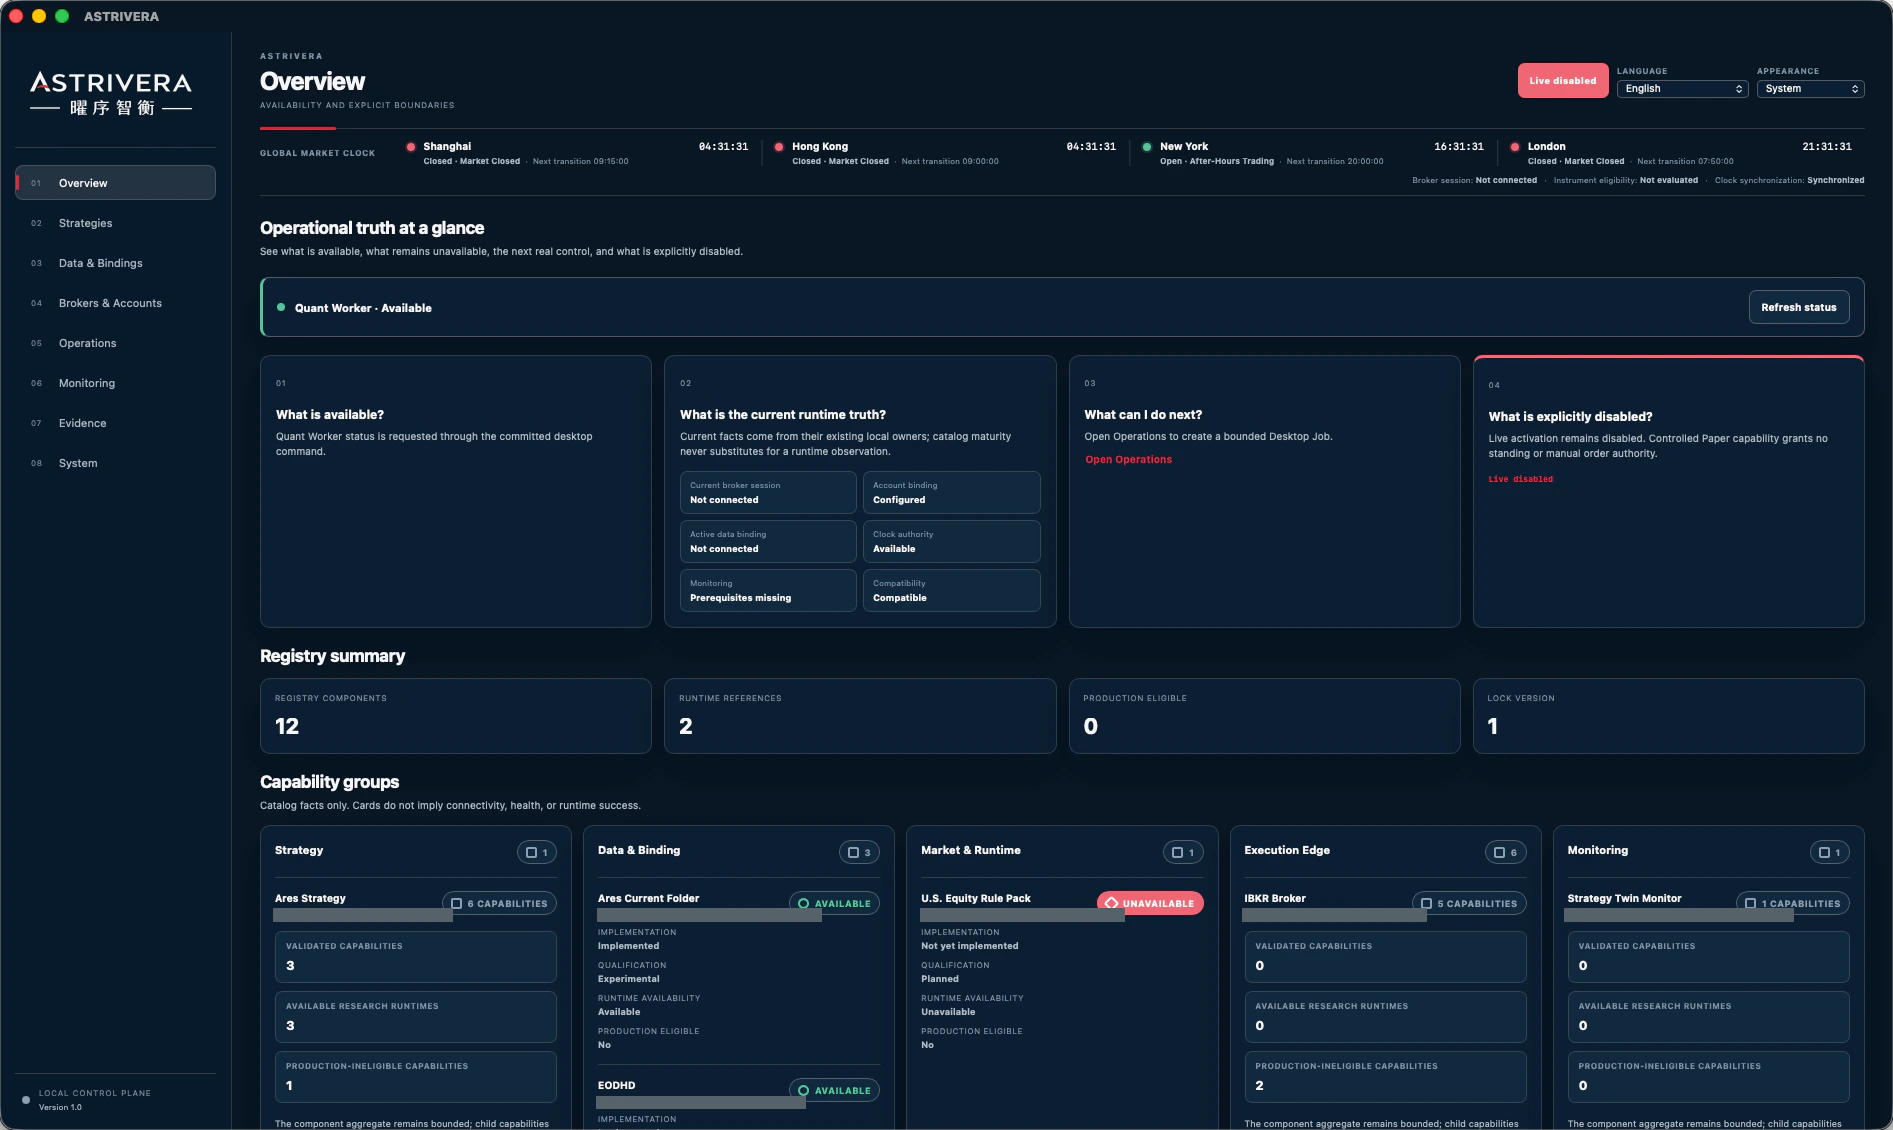Click Refresh status button

point(1798,307)
